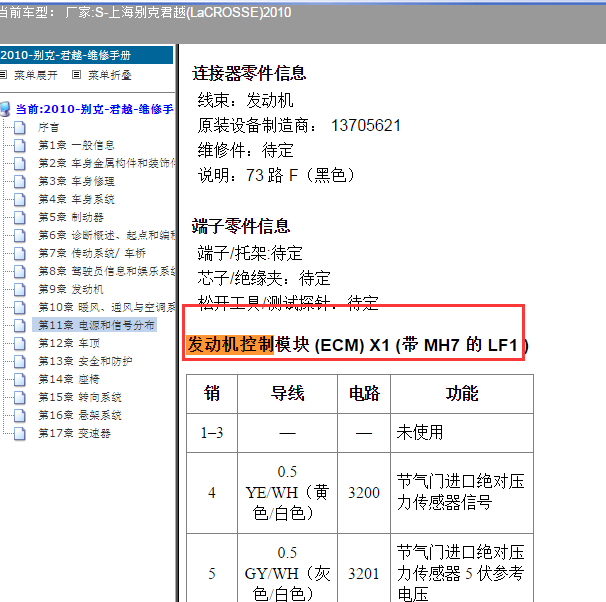Click the 菜单展开 expand-menu button
This screenshot has height=602, width=606.
[36, 75]
